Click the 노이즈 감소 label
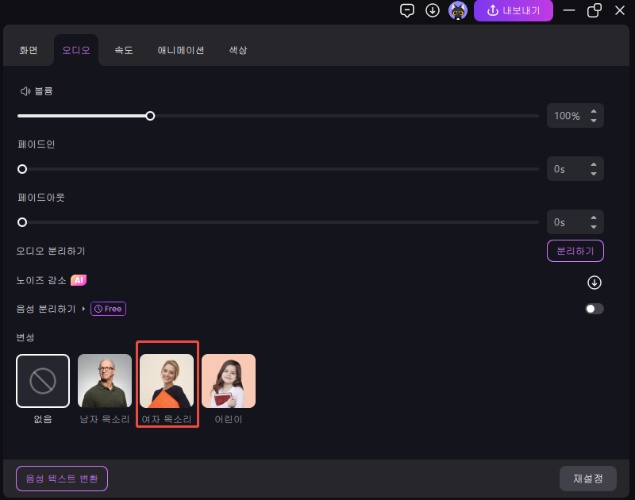 click(x=41, y=280)
